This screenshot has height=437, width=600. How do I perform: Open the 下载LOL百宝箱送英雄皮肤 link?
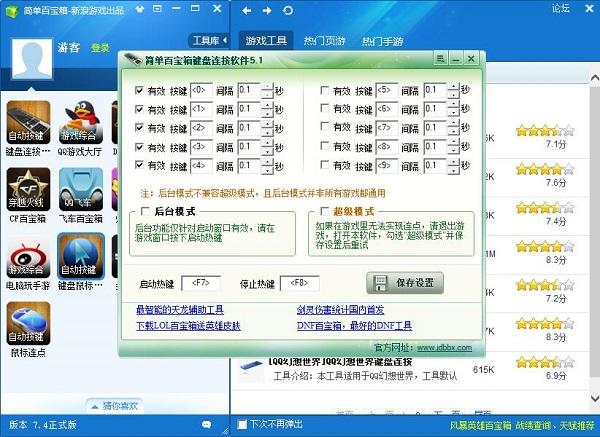pyautogui.click(x=188, y=325)
